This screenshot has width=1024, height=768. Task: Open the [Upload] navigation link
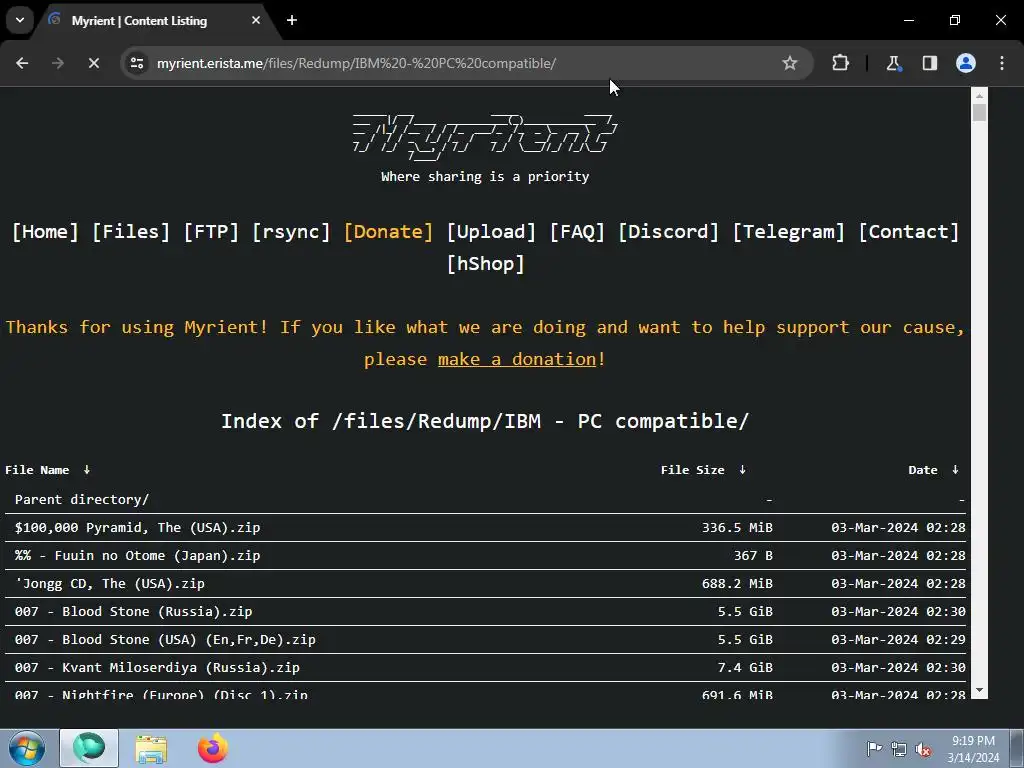(491, 232)
